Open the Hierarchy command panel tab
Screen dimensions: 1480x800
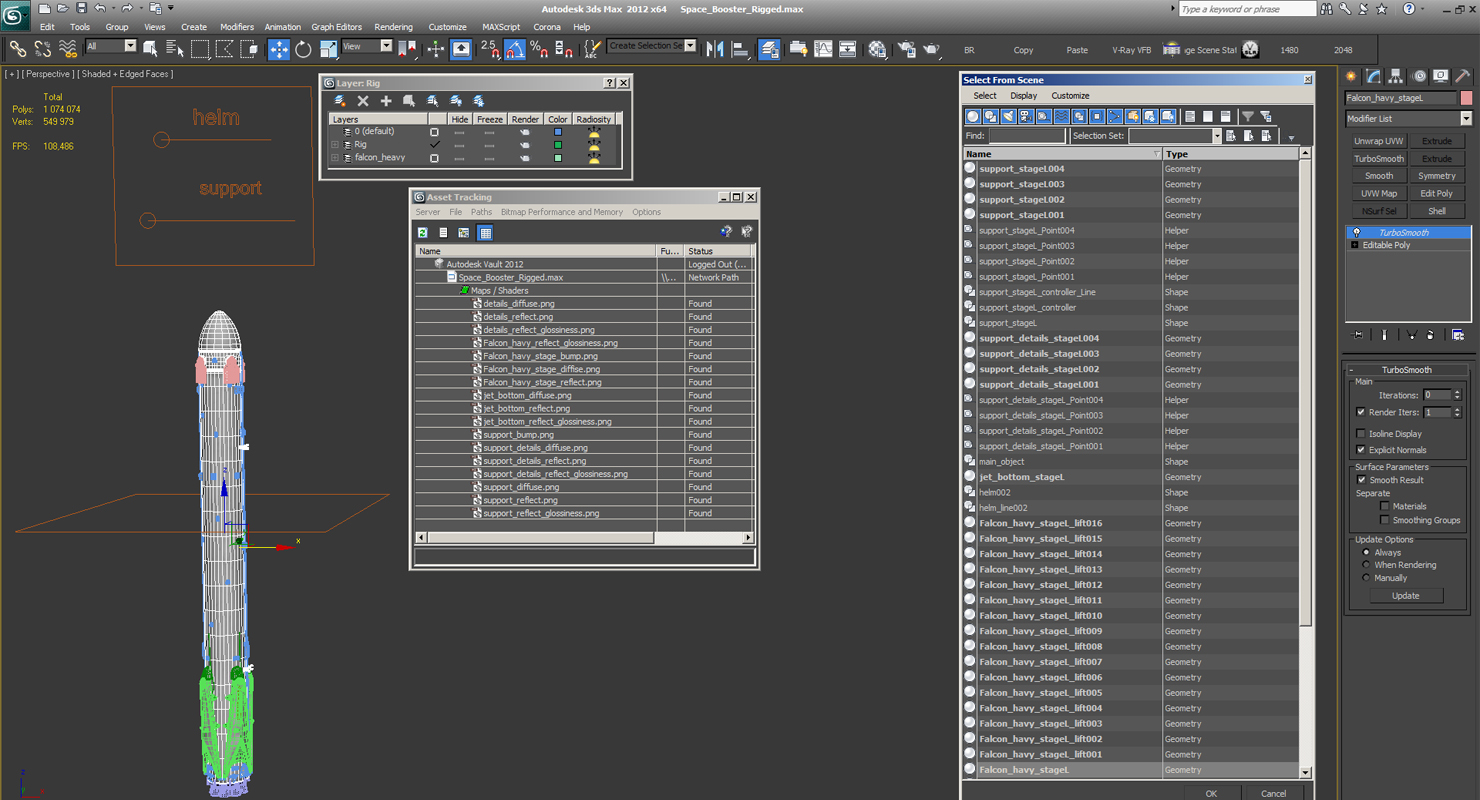point(1396,76)
